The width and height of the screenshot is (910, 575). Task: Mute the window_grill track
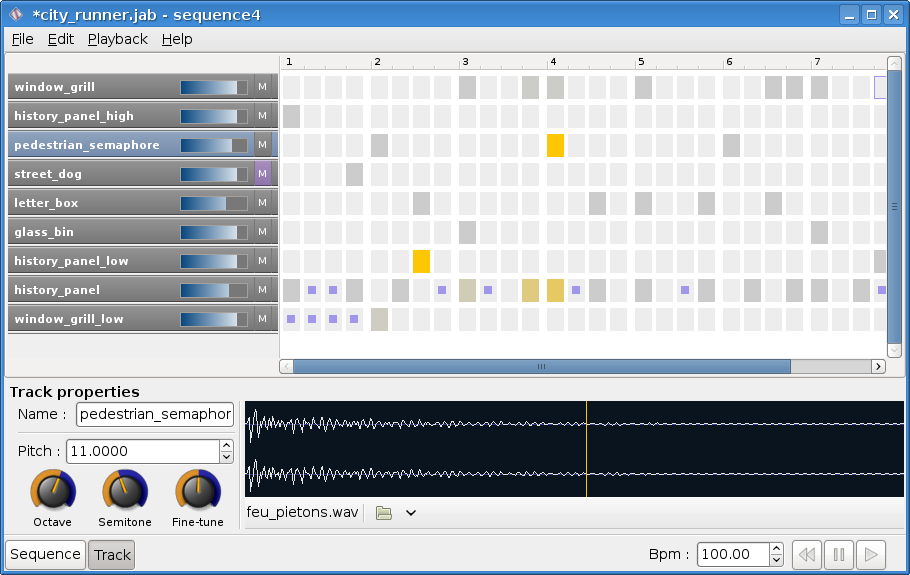[263, 86]
